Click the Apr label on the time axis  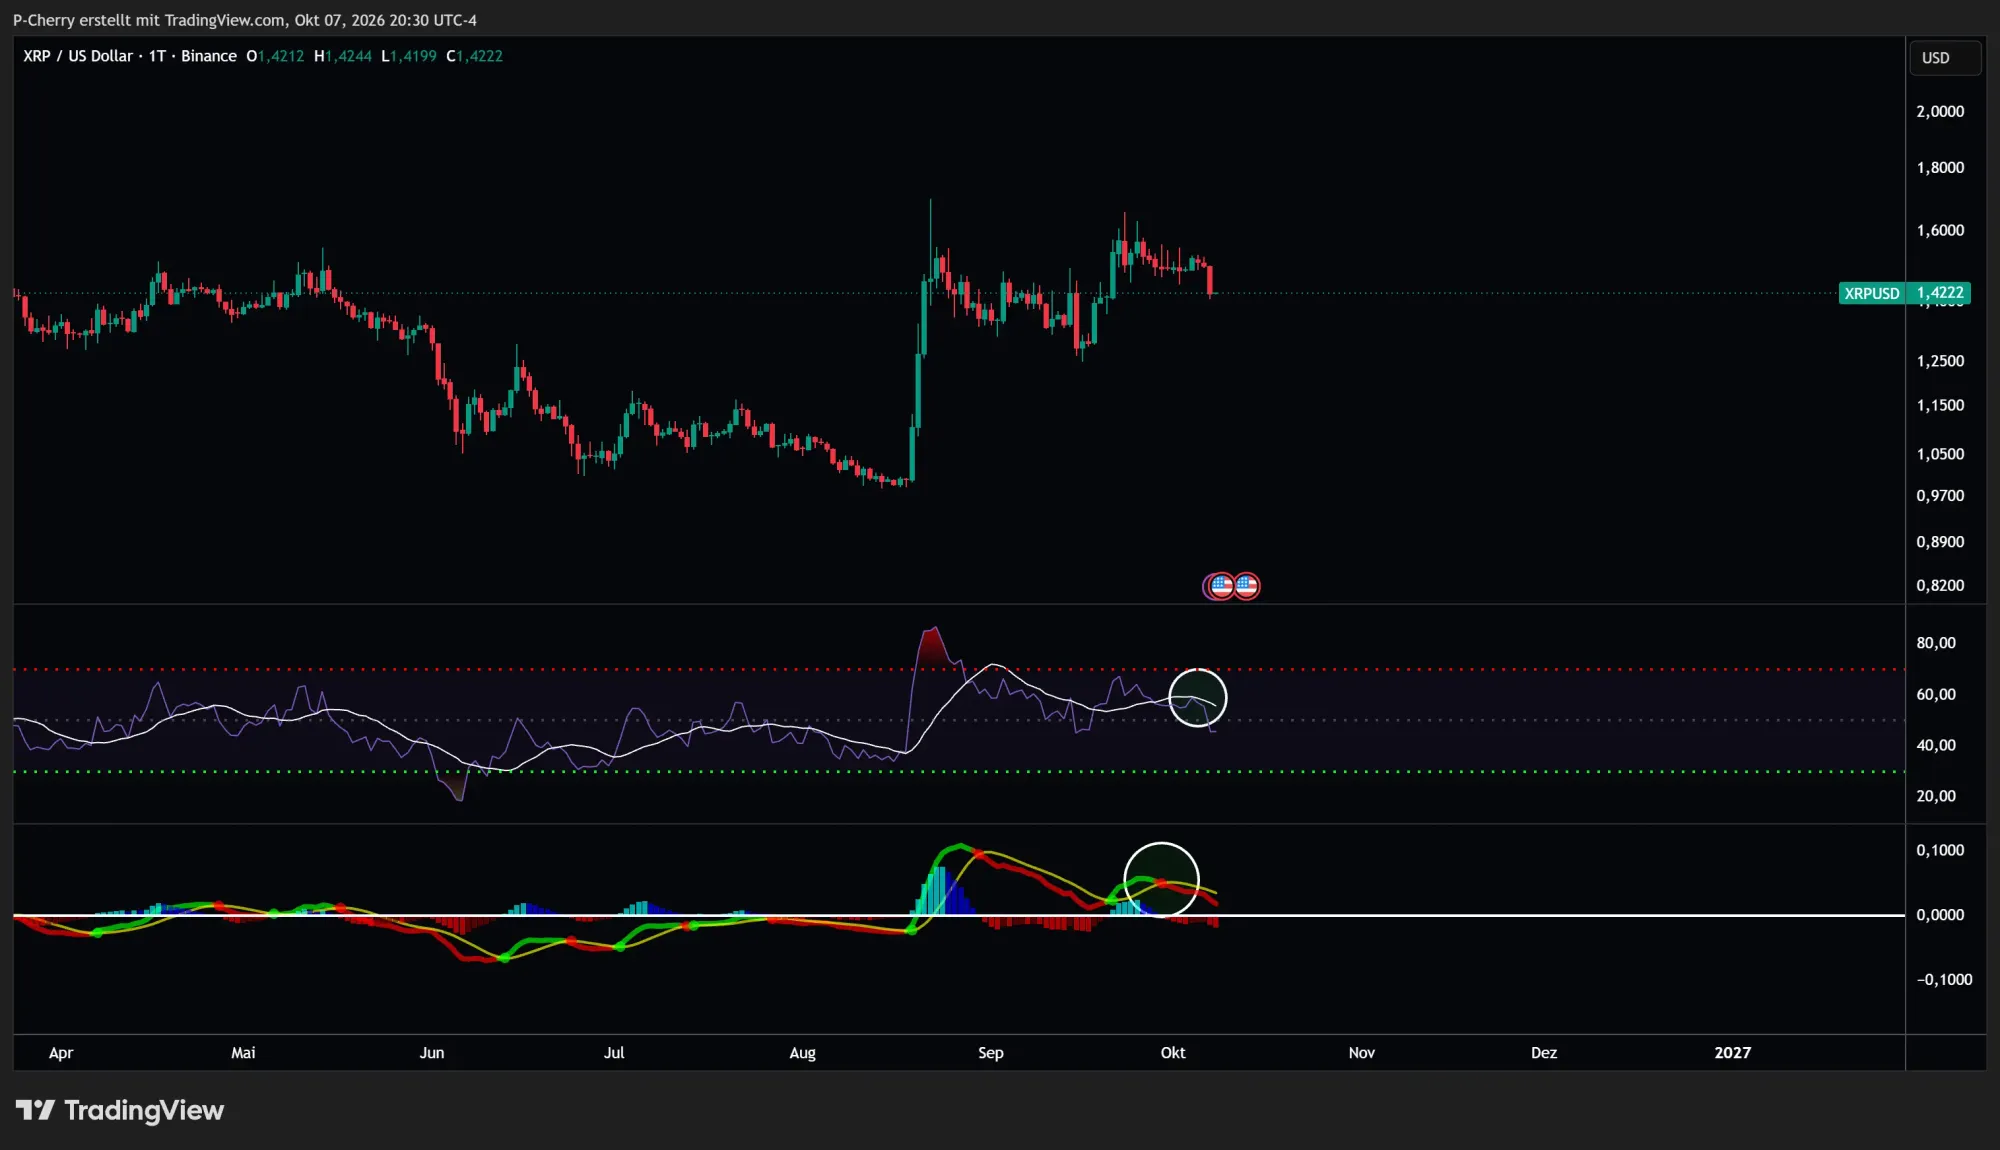[x=61, y=1053]
